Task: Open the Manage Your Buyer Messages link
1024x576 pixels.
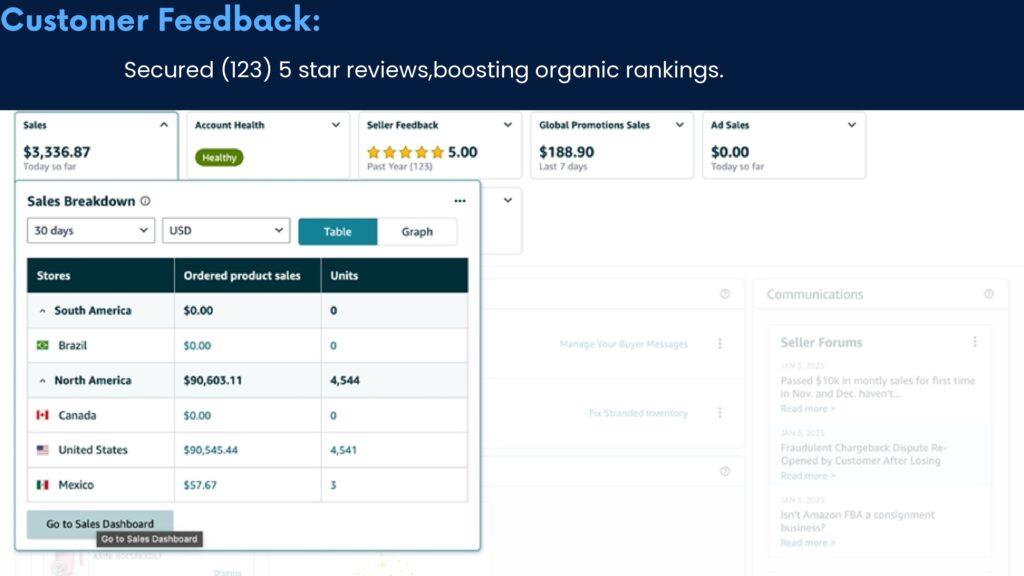Action: 624,344
